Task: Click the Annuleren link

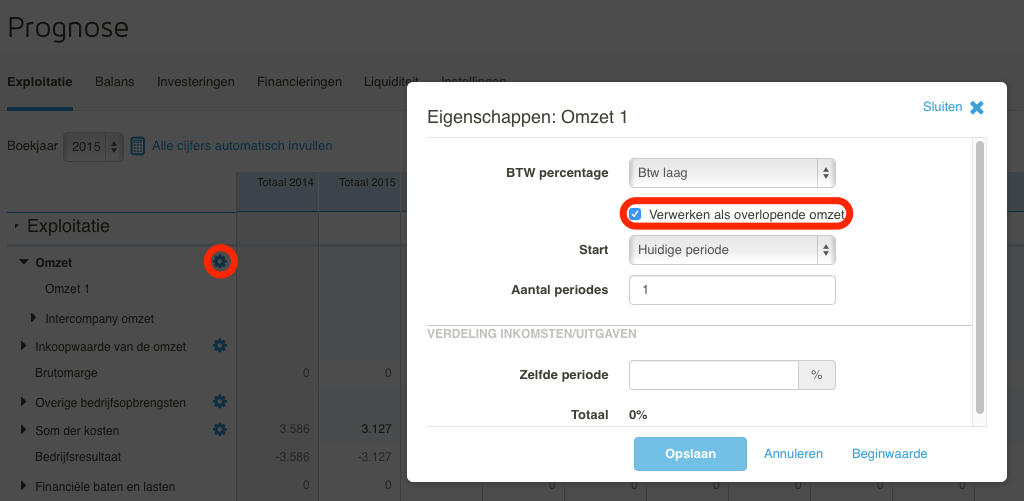Action: 793,454
